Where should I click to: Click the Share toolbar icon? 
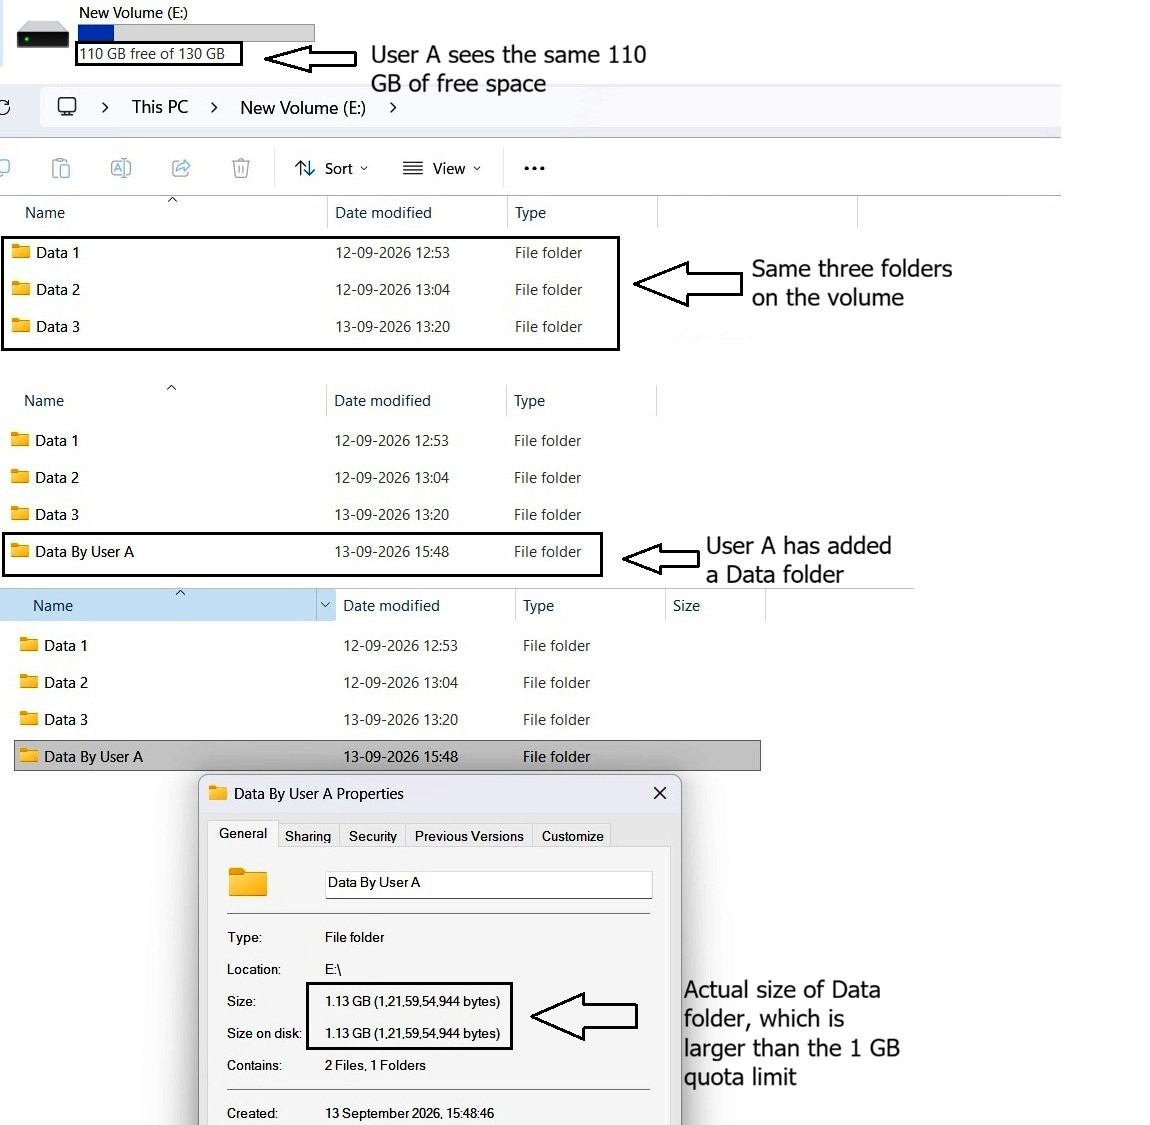[x=181, y=168]
